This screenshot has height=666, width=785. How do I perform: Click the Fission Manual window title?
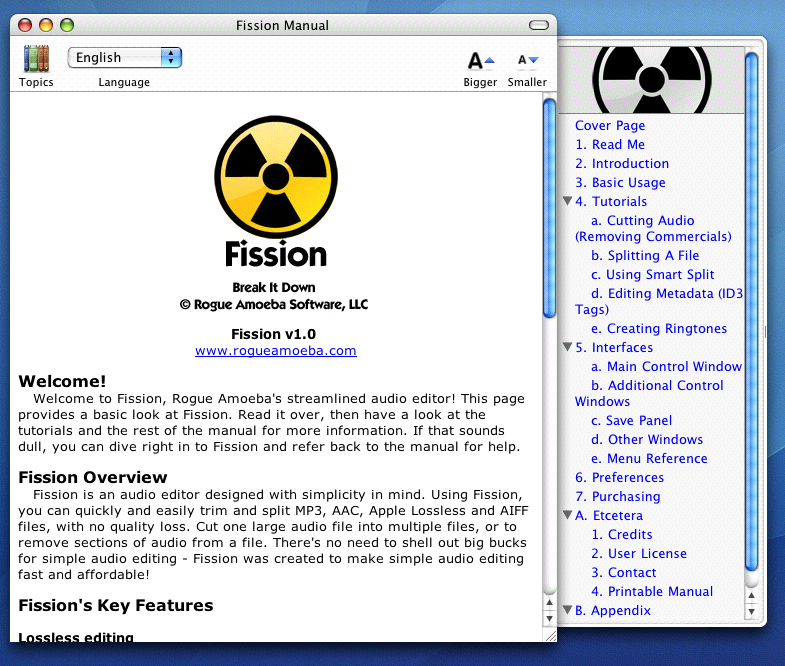(x=282, y=26)
